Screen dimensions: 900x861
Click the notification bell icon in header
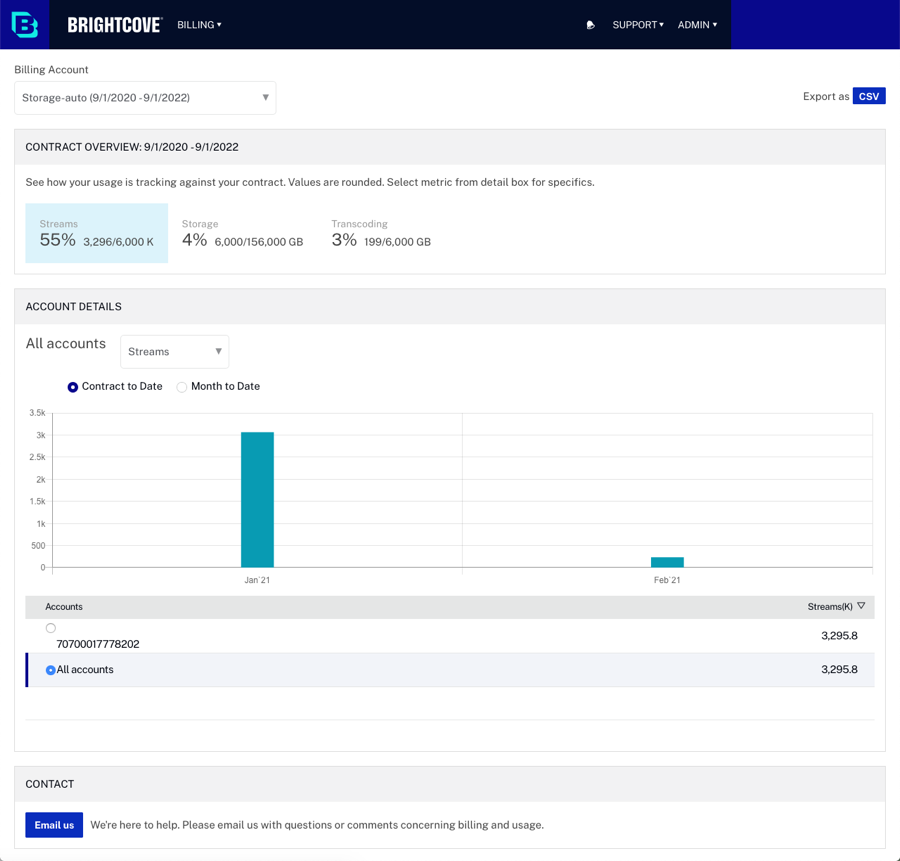pyautogui.click(x=590, y=25)
